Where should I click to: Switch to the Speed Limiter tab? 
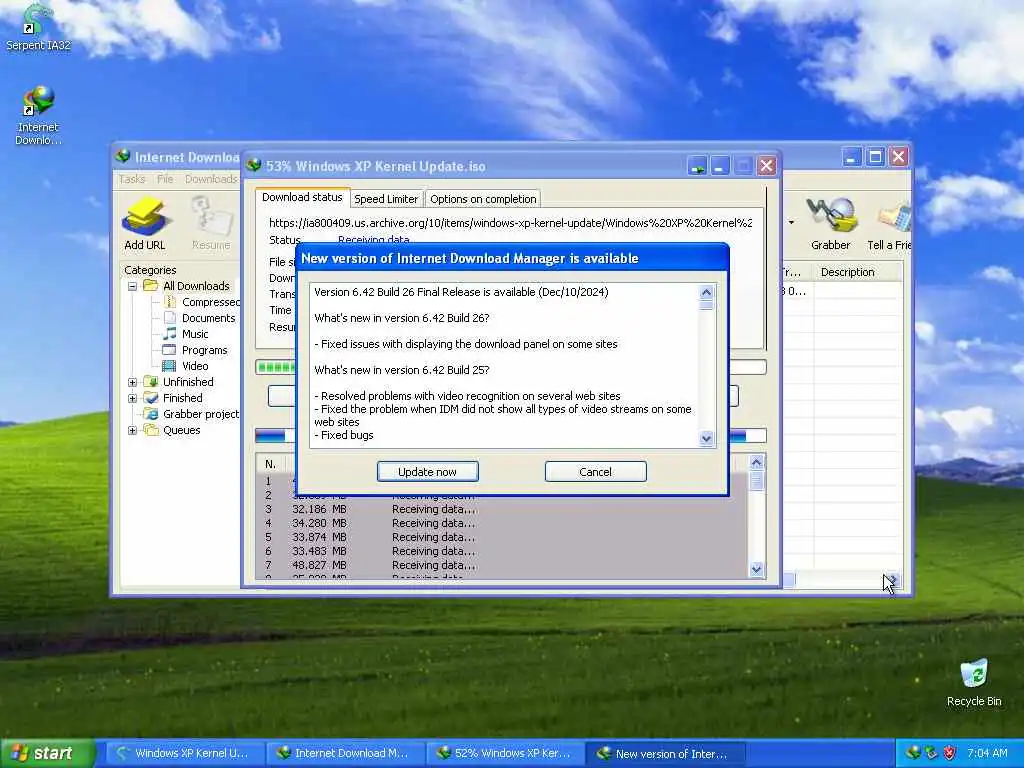pyautogui.click(x=386, y=199)
